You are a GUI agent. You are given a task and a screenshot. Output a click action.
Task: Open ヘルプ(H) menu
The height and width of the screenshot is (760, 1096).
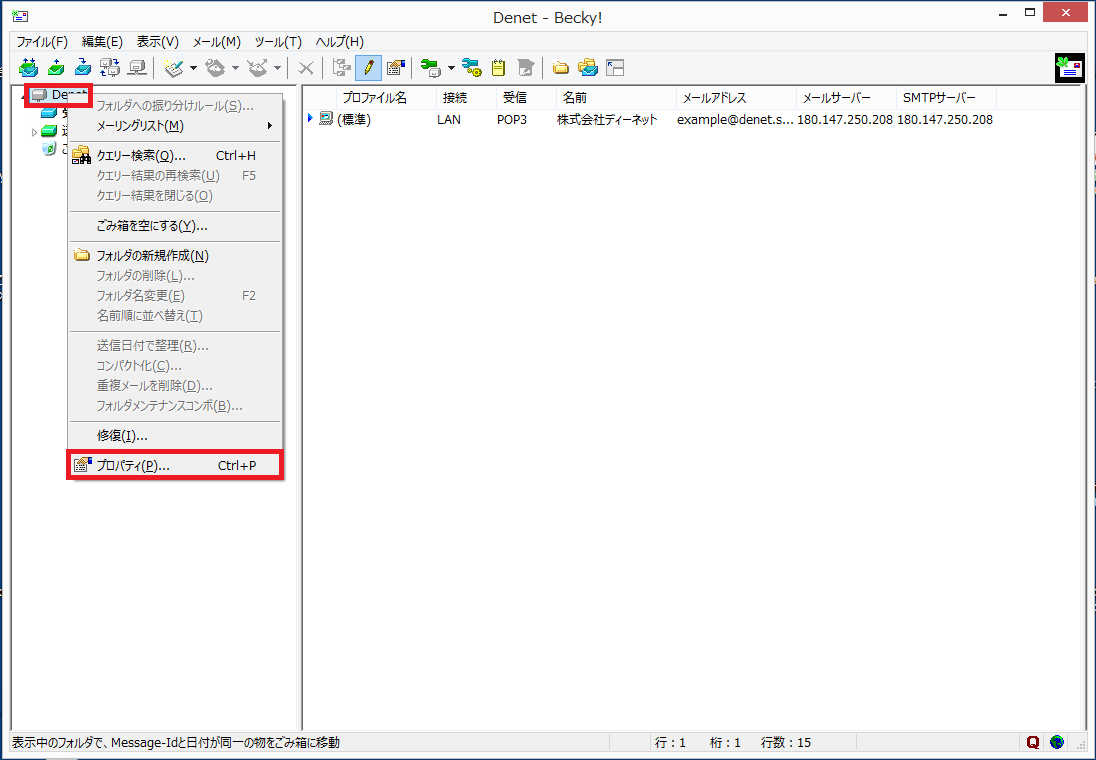click(340, 42)
